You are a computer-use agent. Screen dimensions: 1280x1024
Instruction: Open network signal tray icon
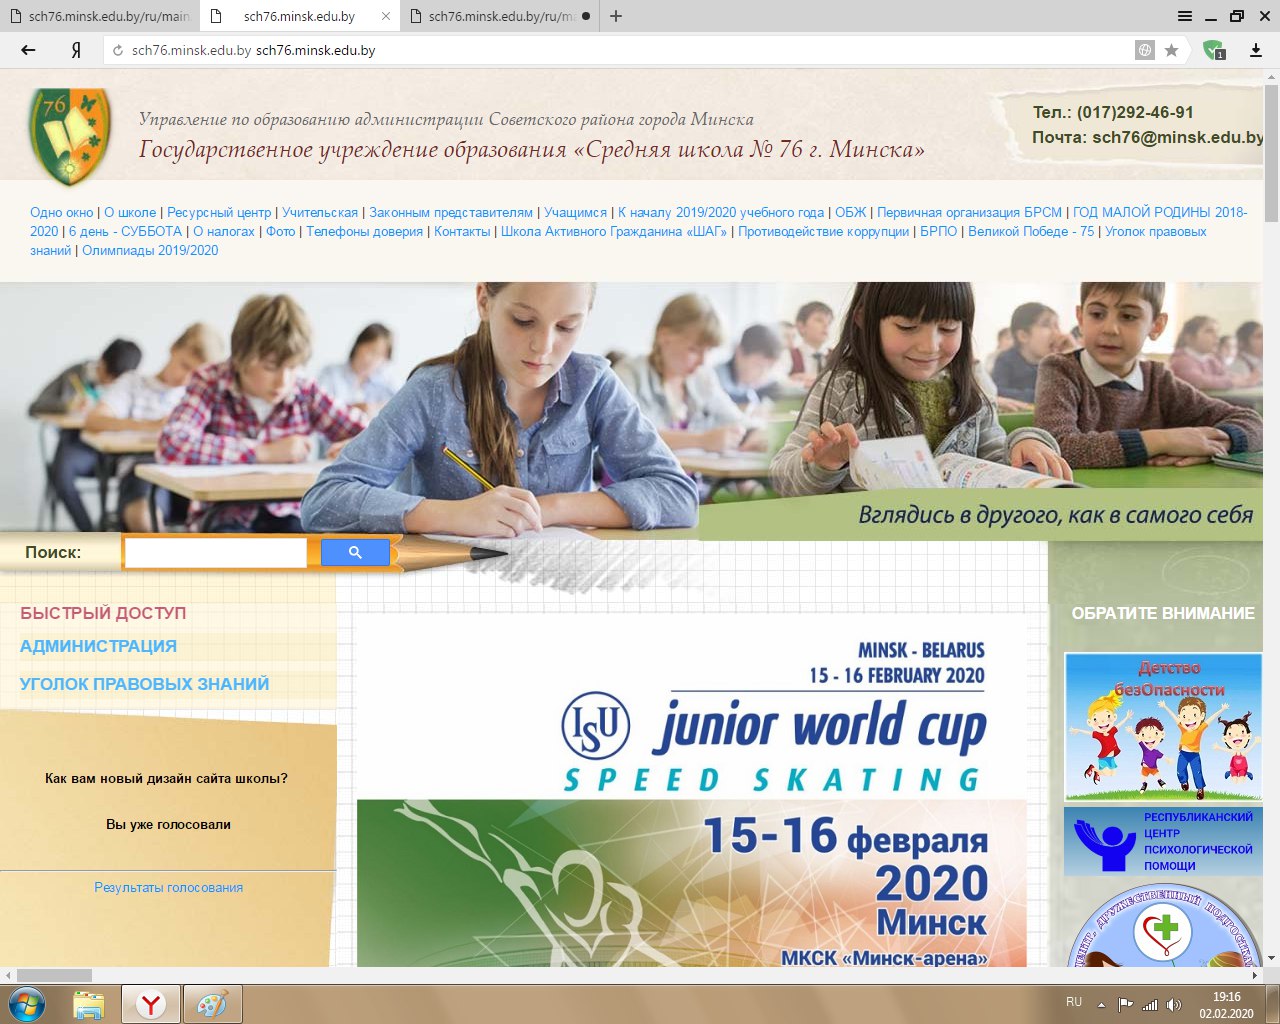(1150, 1005)
